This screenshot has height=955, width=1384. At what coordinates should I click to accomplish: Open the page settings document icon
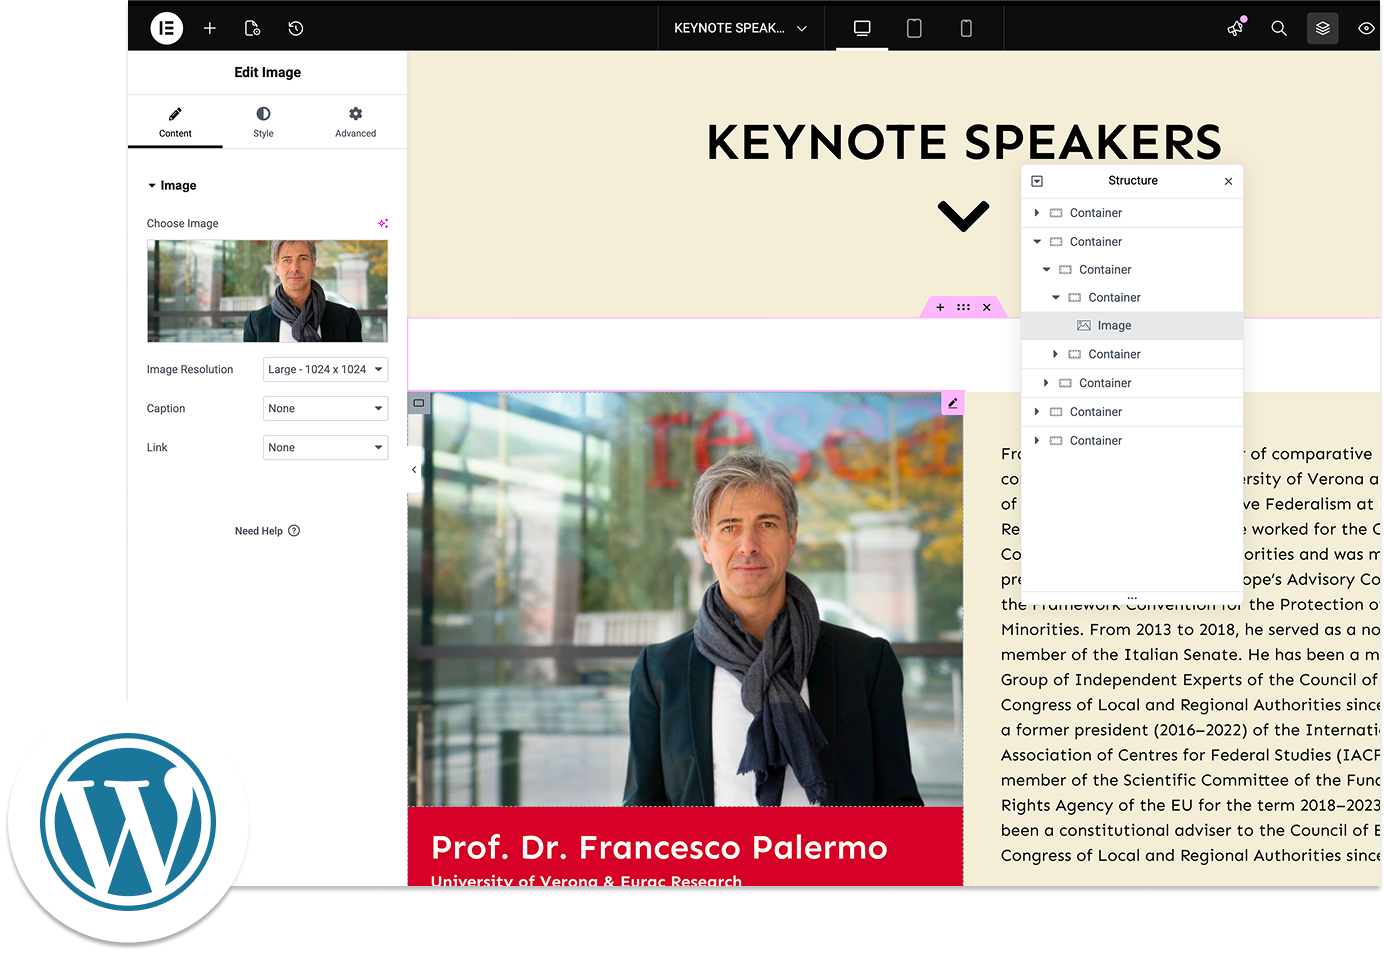[252, 28]
